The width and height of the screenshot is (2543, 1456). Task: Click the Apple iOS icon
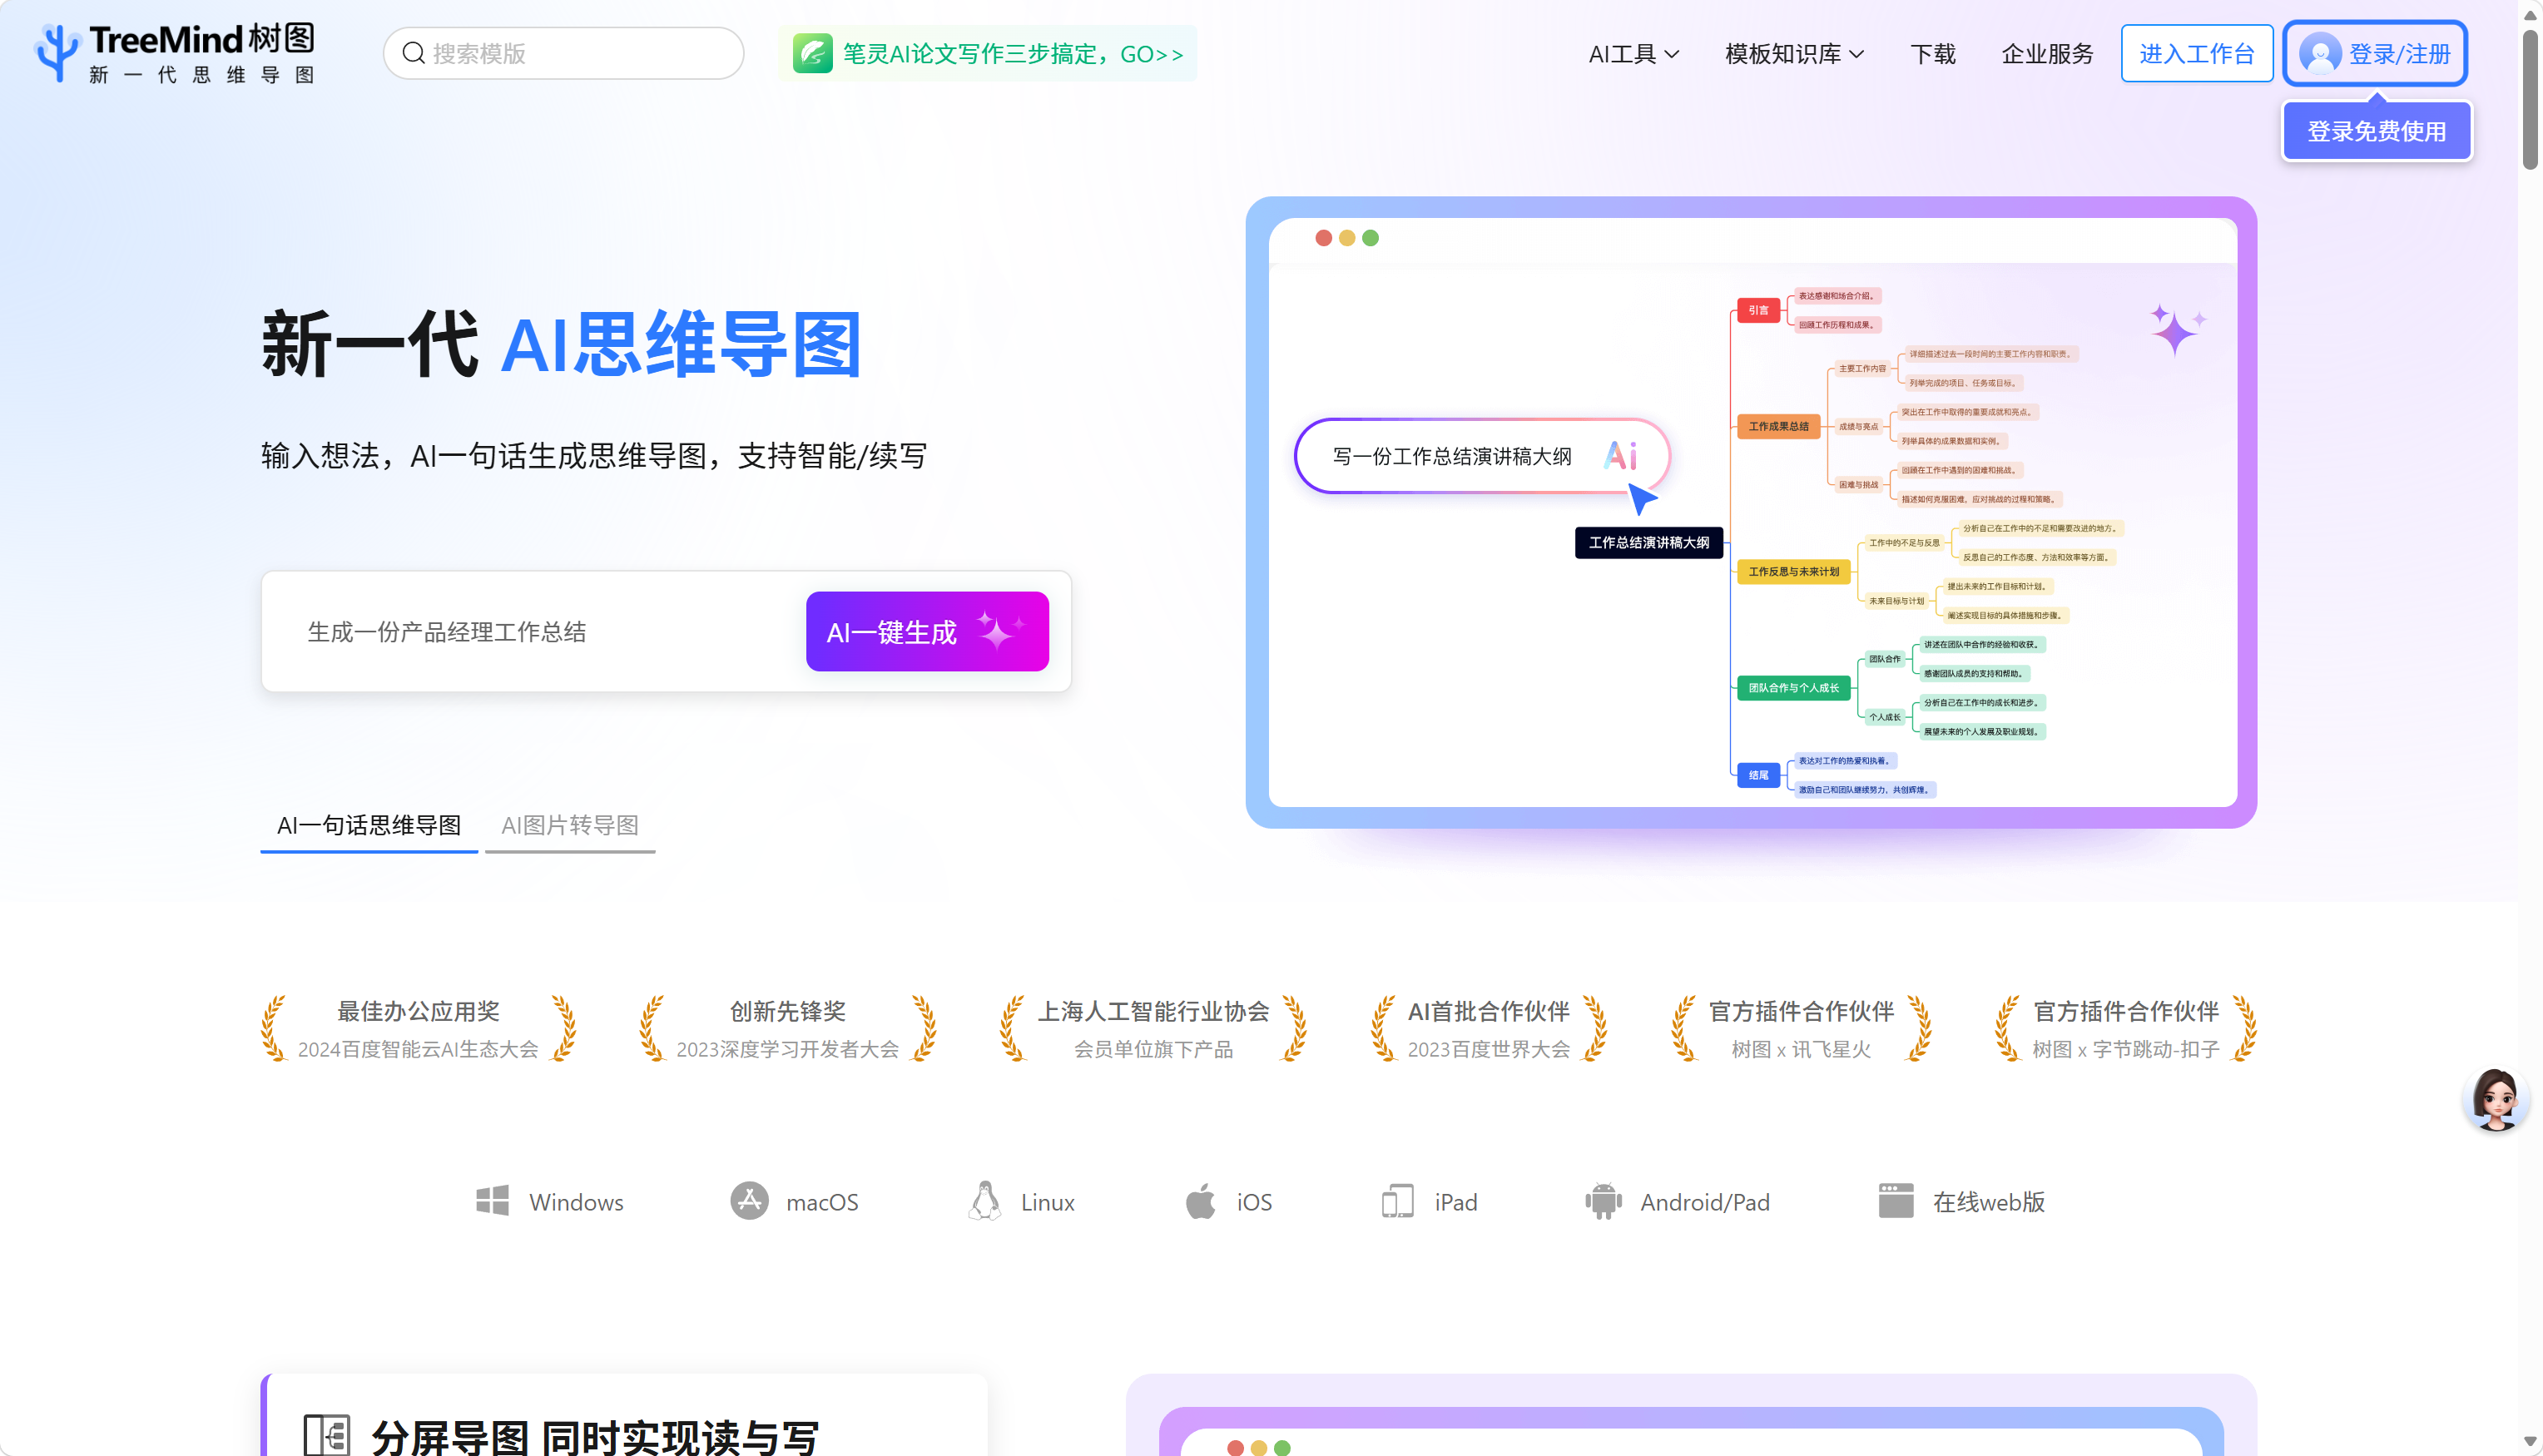click(1200, 1200)
